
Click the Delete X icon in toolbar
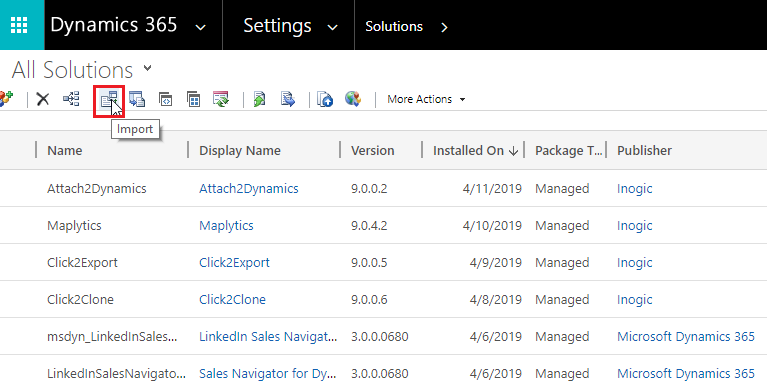43,99
